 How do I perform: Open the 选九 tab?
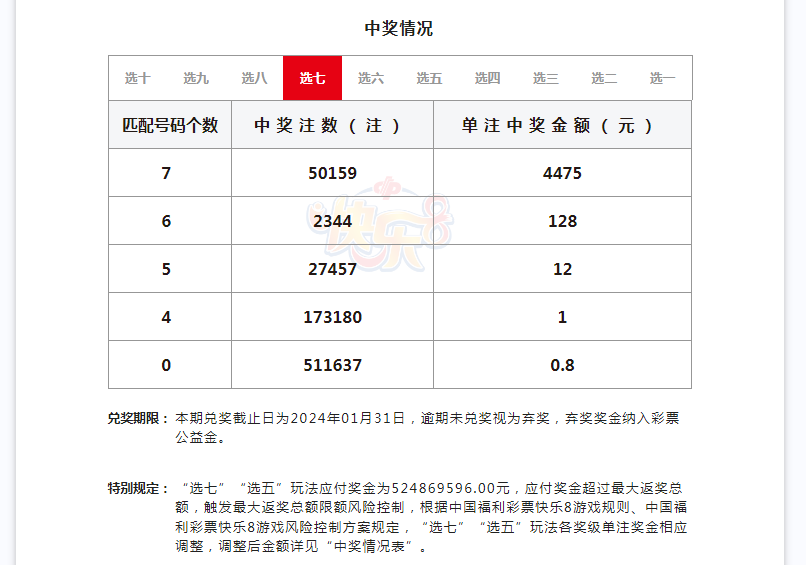tap(196, 78)
